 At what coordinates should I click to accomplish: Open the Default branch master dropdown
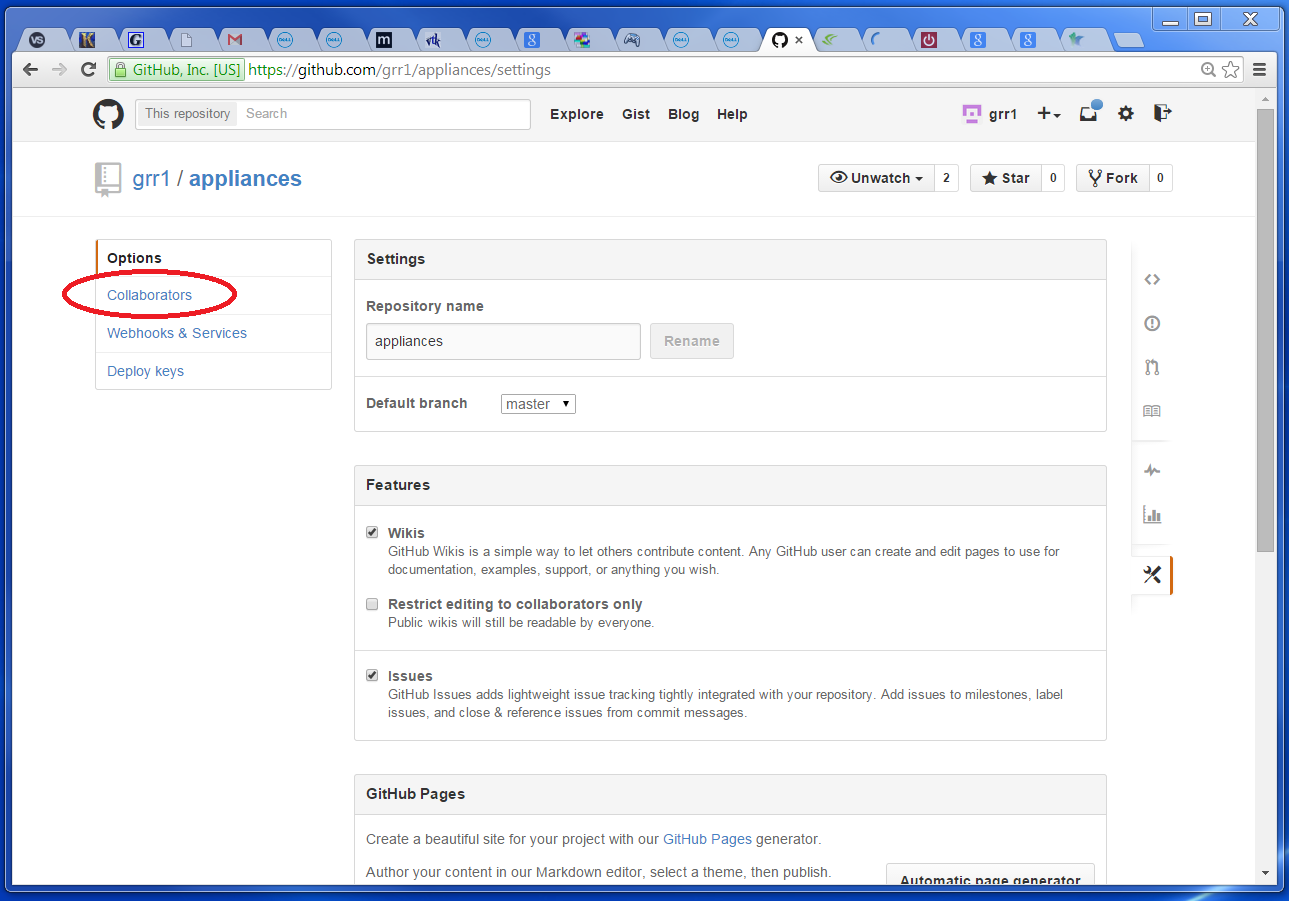click(538, 404)
